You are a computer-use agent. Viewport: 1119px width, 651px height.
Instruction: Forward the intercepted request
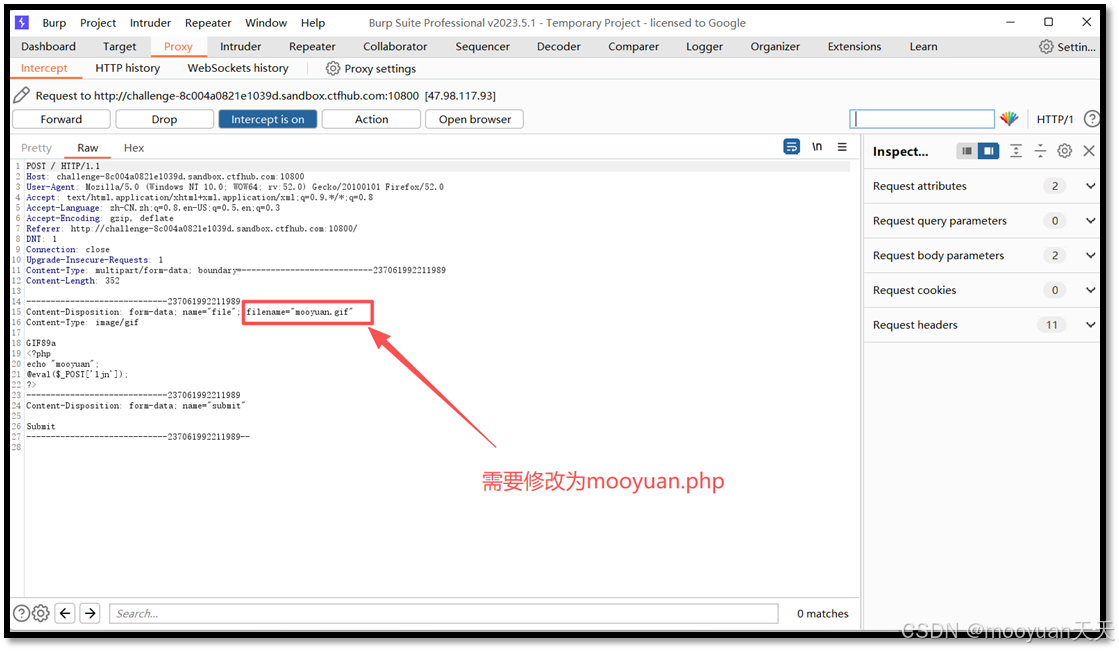click(61, 119)
